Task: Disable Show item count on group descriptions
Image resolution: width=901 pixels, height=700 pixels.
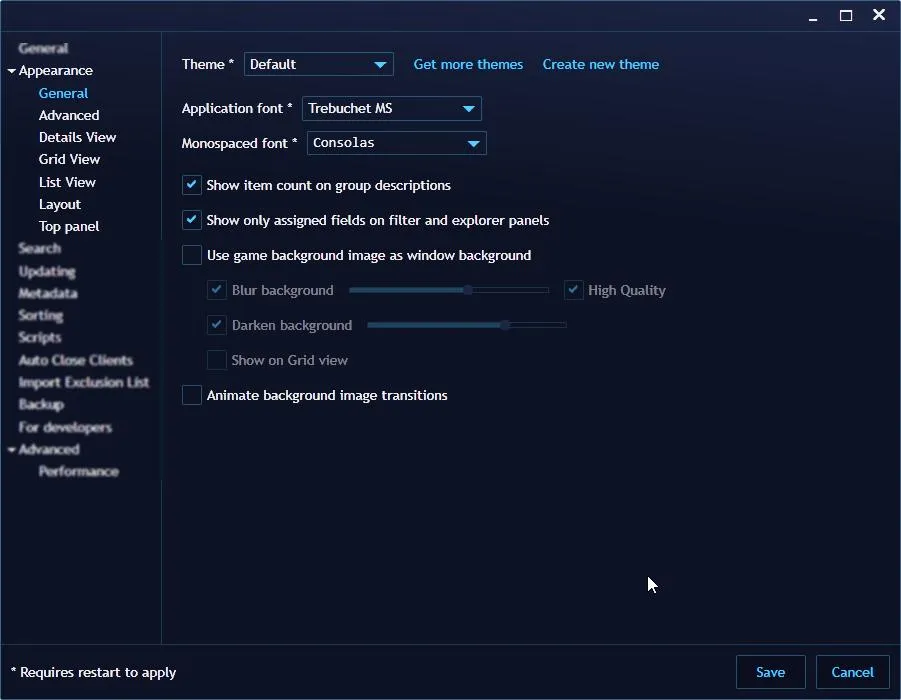Action: point(192,185)
